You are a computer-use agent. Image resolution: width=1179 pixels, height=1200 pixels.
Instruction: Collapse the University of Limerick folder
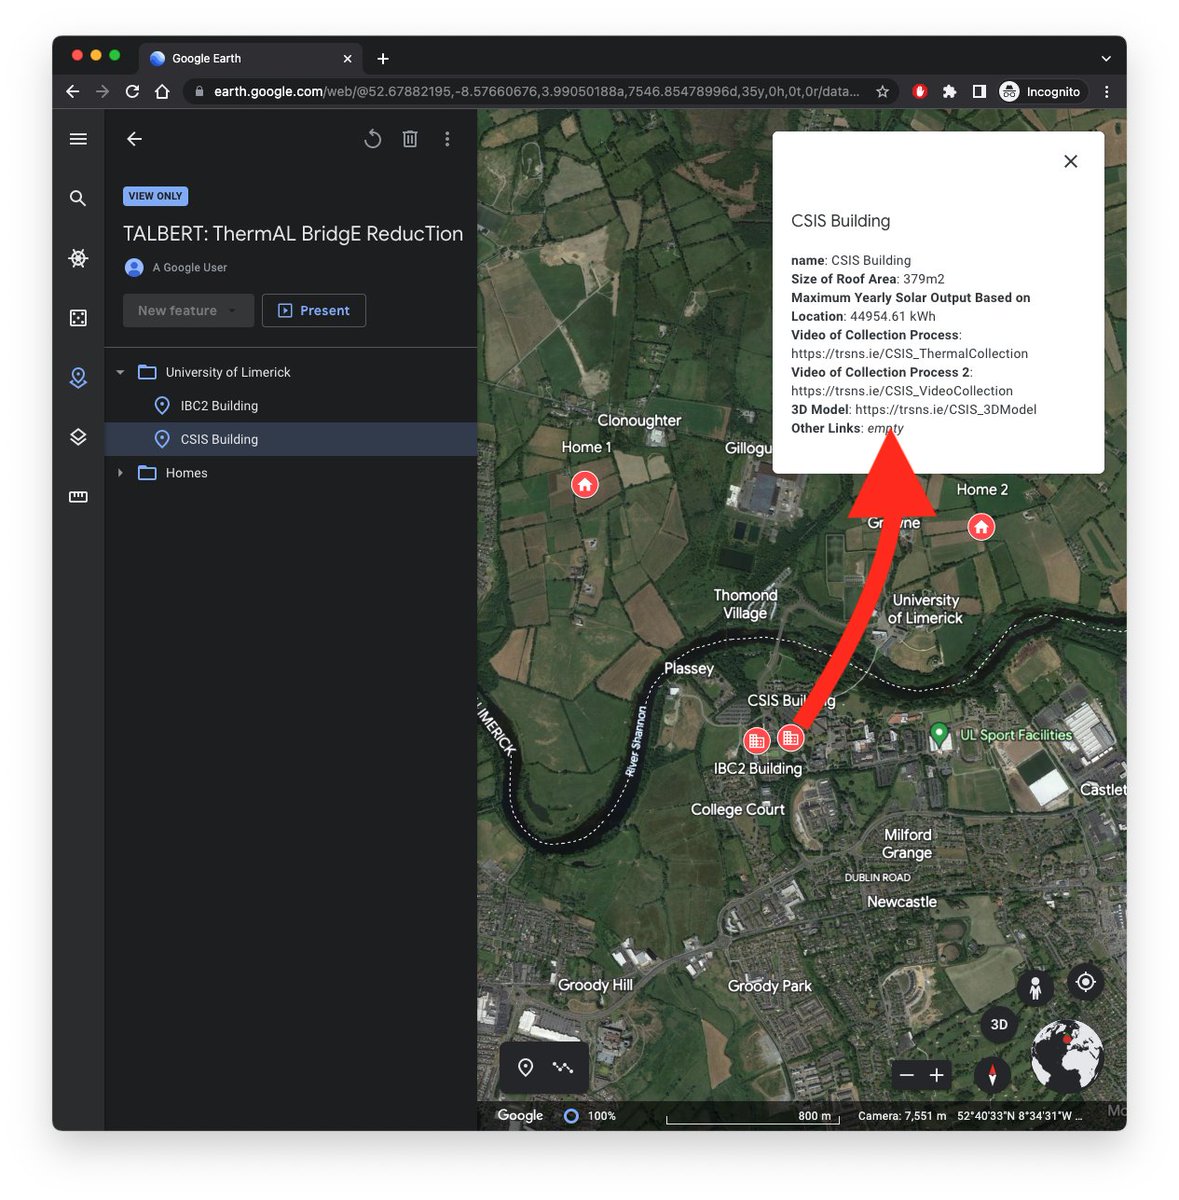pyautogui.click(x=120, y=372)
